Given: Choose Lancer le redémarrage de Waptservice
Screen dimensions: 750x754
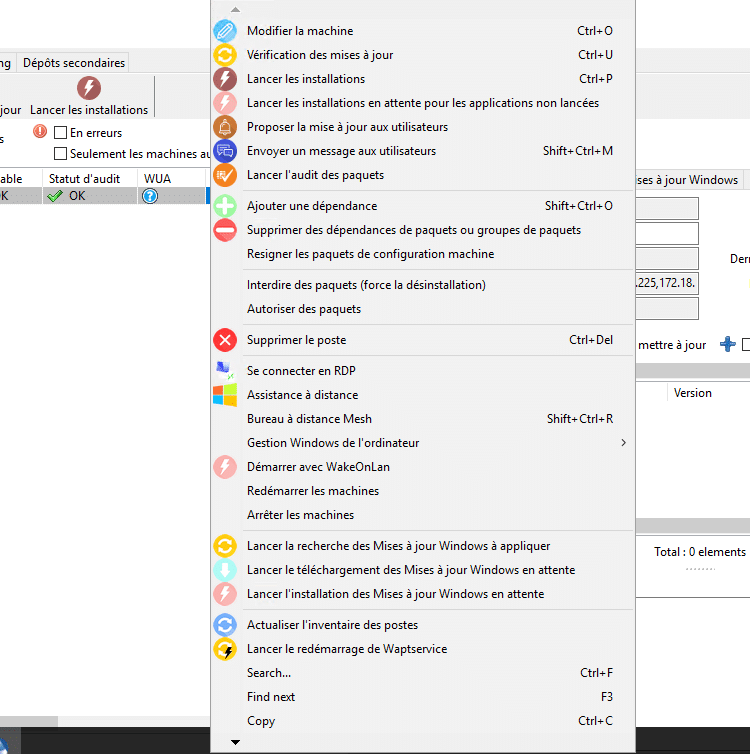Looking at the screenshot, I should pos(423,649).
